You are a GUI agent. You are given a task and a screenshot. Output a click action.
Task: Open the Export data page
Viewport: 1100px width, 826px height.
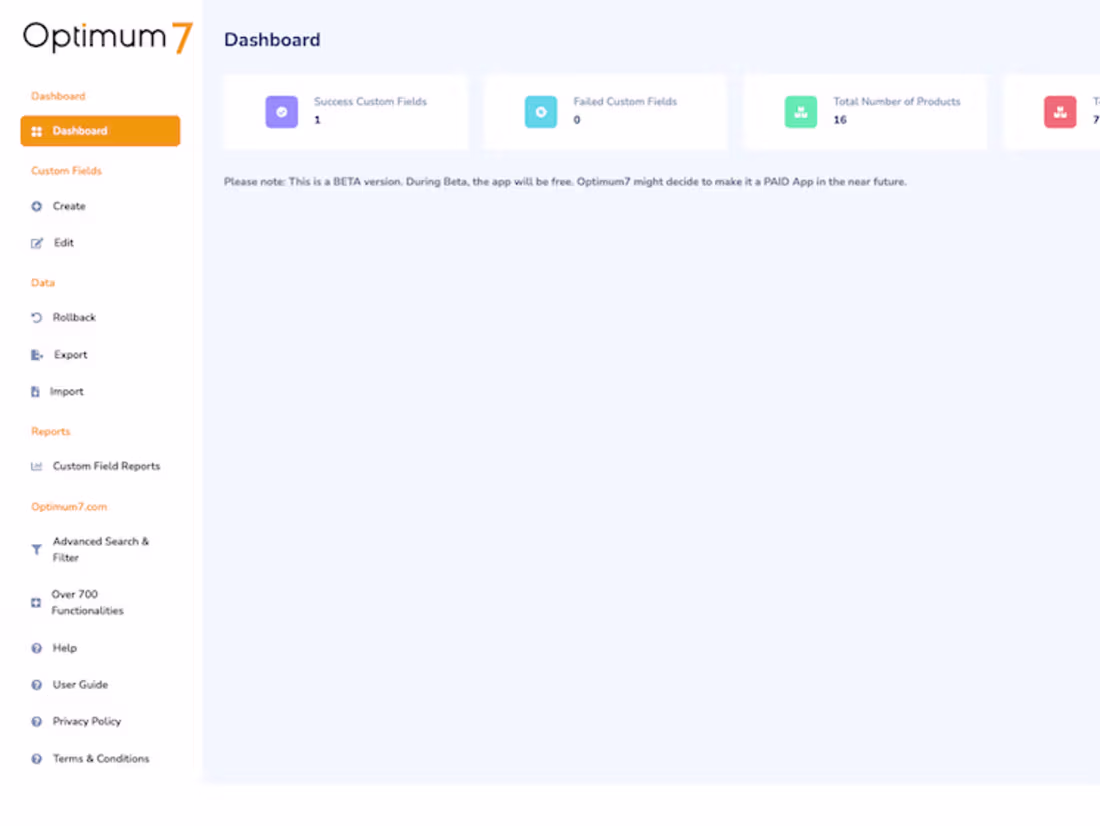point(70,355)
